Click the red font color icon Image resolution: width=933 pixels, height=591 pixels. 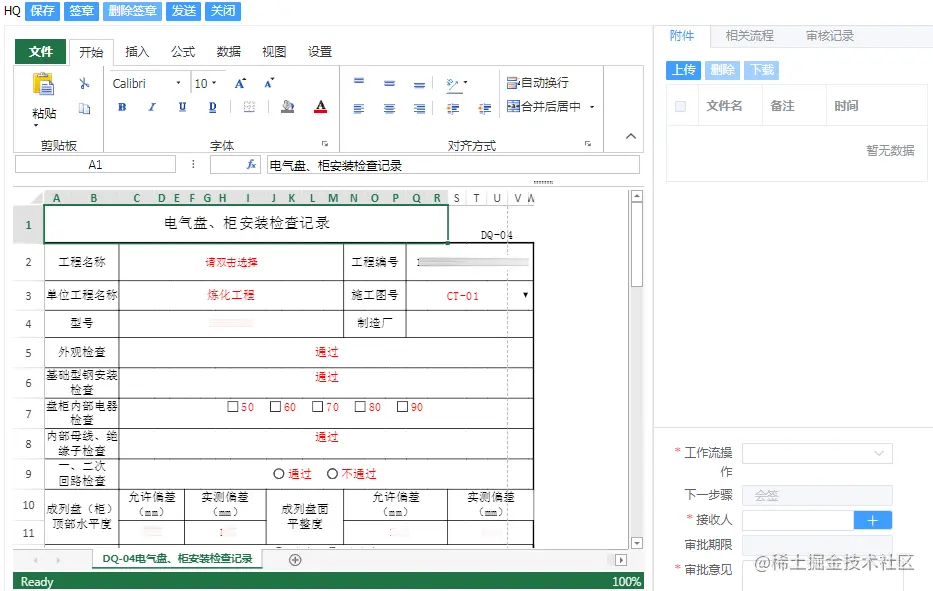tap(320, 107)
